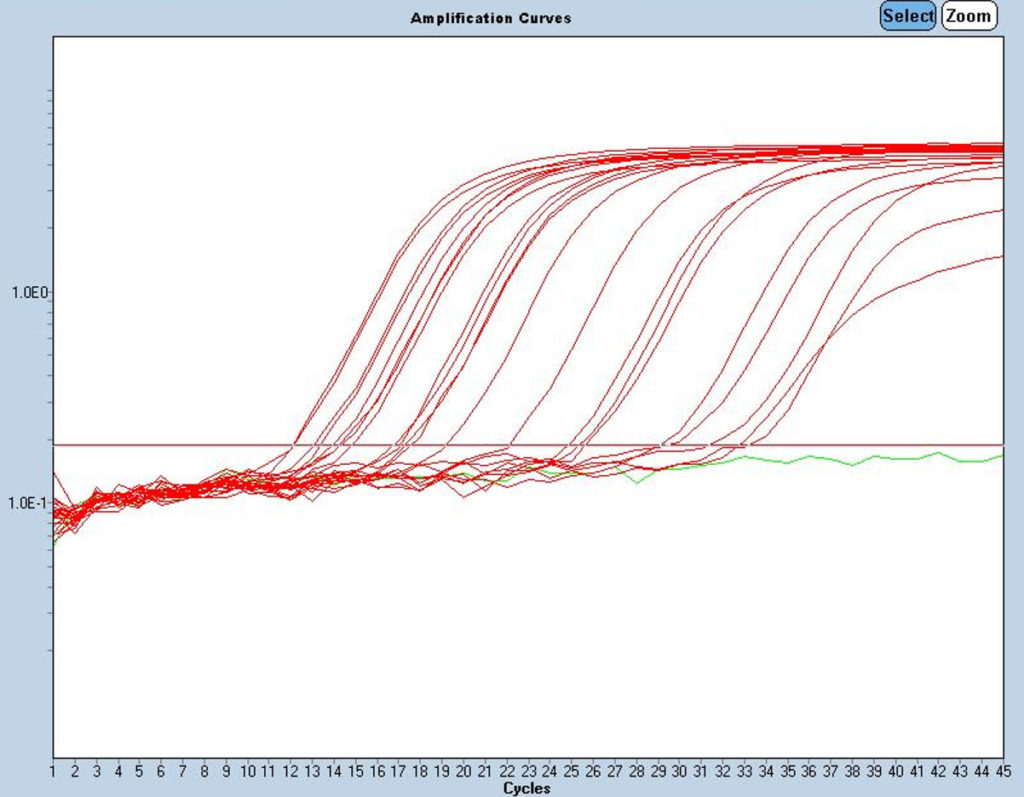Click the Select mode button

pyautogui.click(x=907, y=16)
